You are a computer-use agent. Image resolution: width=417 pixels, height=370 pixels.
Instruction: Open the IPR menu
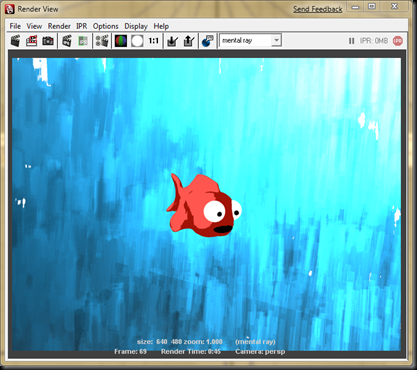[82, 26]
